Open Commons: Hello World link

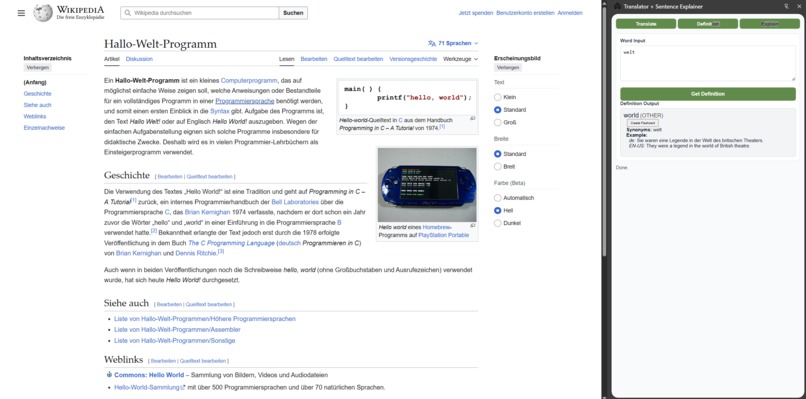149,375
